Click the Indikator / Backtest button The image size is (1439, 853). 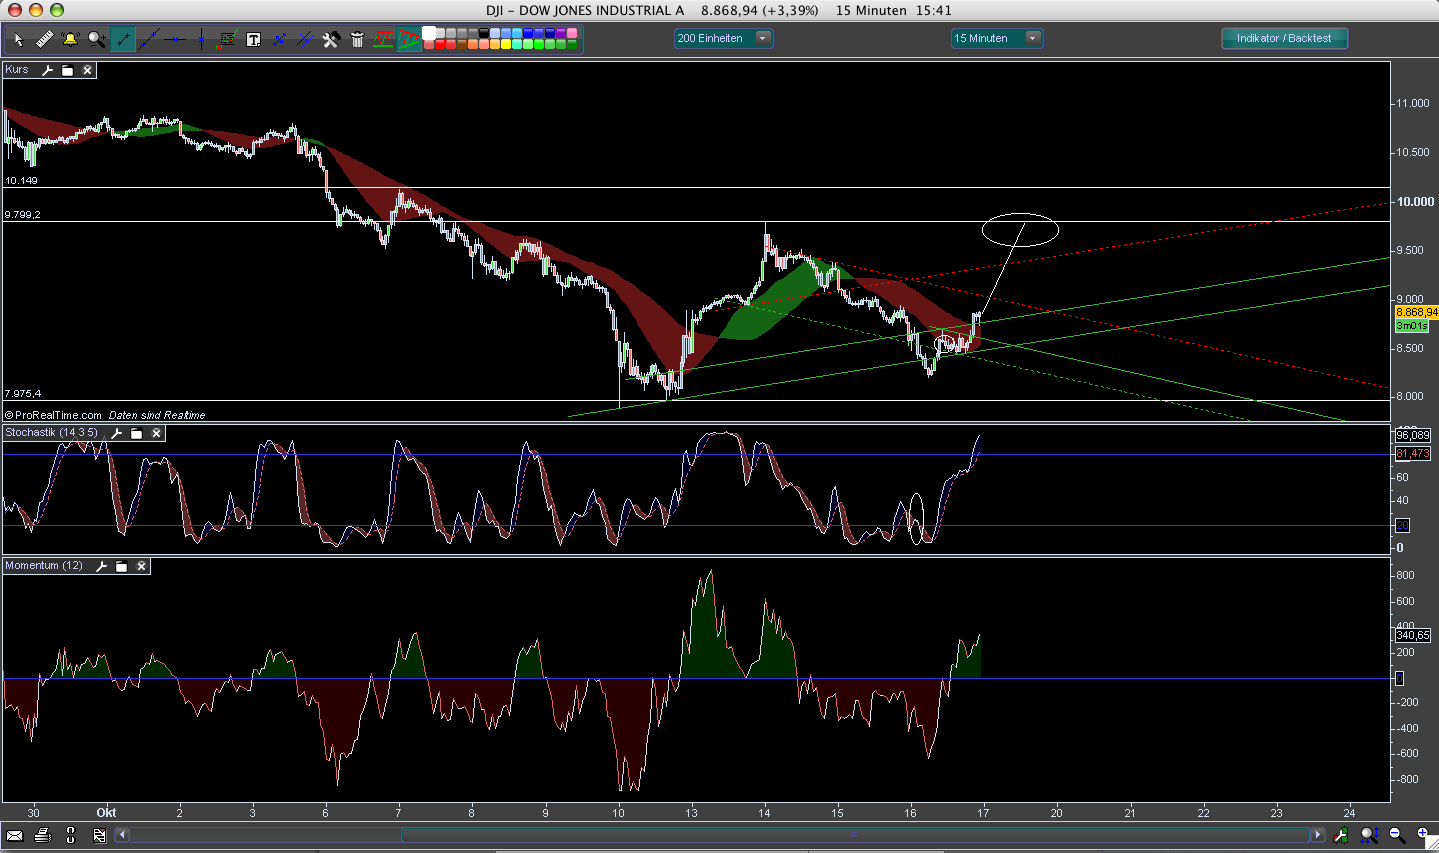click(x=1284, y=38)
